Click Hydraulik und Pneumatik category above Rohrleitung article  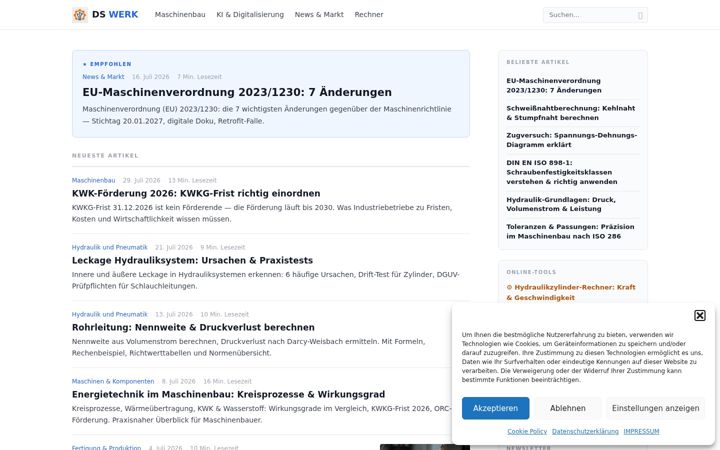tap(110, 315)
